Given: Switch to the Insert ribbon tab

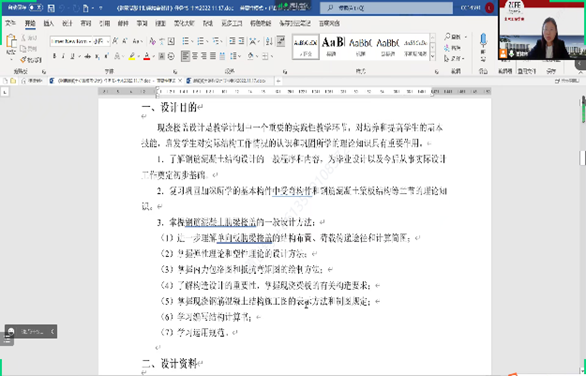Looking at the screenshot, I should pyautogui.click(x=49, y=23).
